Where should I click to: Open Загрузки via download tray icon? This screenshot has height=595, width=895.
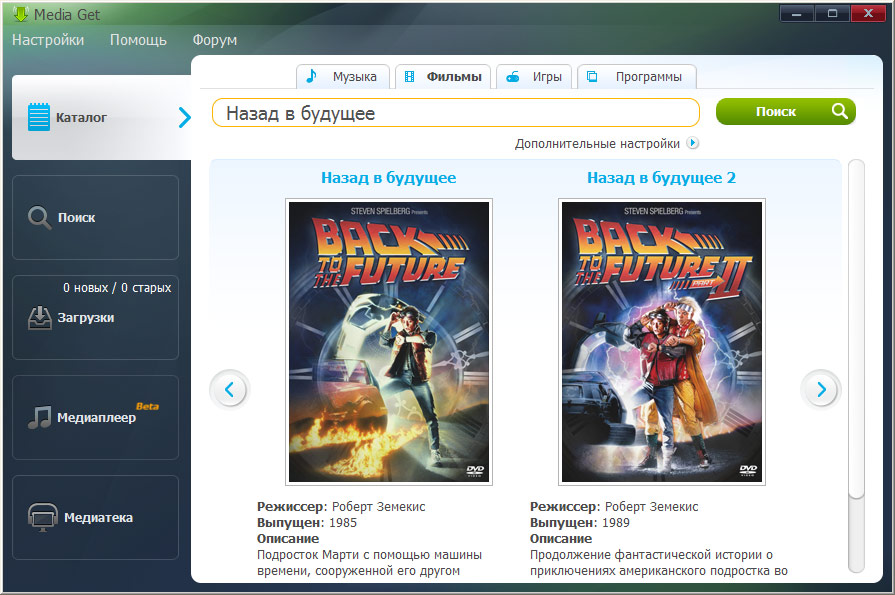pyautogui.click(x=40, y=318)
